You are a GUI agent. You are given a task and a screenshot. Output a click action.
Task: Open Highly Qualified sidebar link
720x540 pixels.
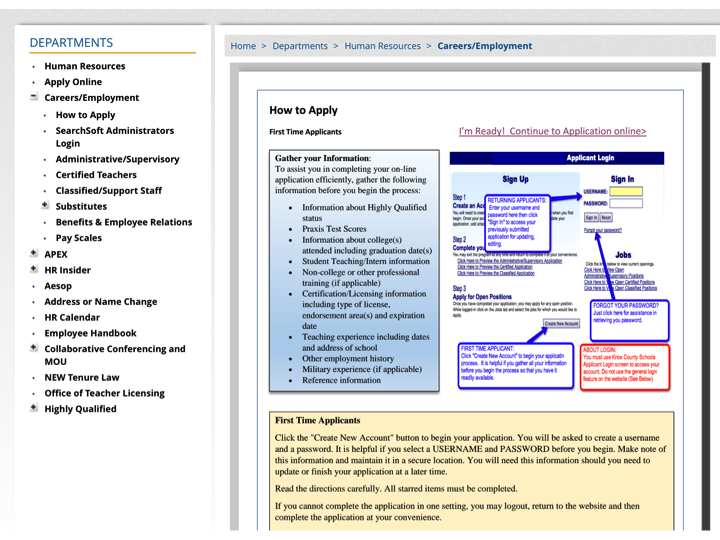click(80, 409)
